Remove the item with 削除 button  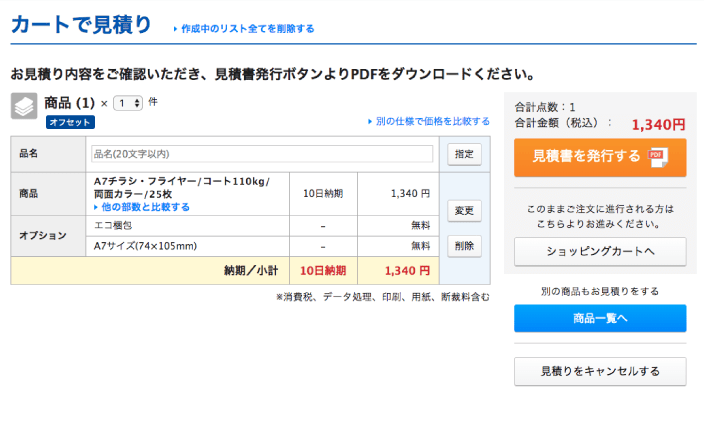coord(464,245)
